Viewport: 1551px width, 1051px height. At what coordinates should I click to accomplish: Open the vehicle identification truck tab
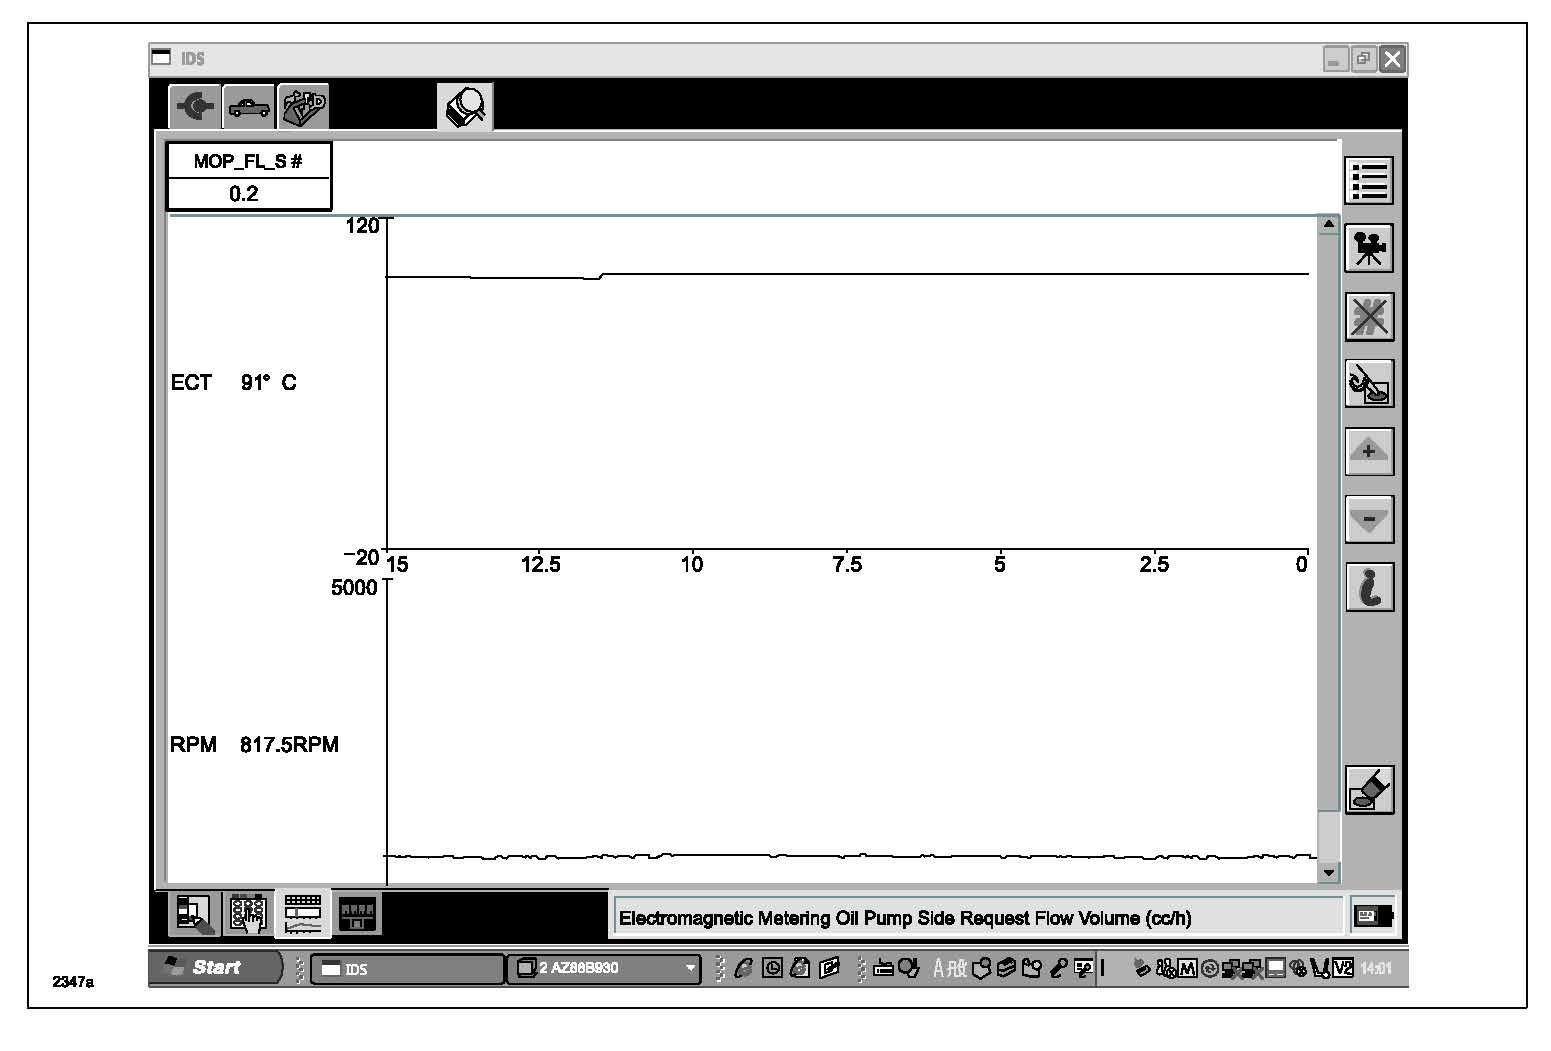tap(249, 107)
